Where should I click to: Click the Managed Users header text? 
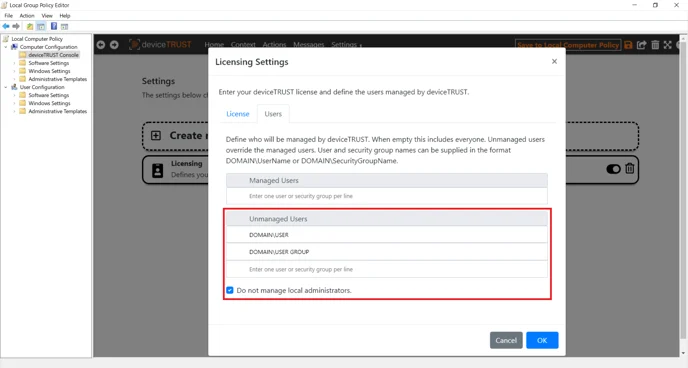click(x=274, y=180)
